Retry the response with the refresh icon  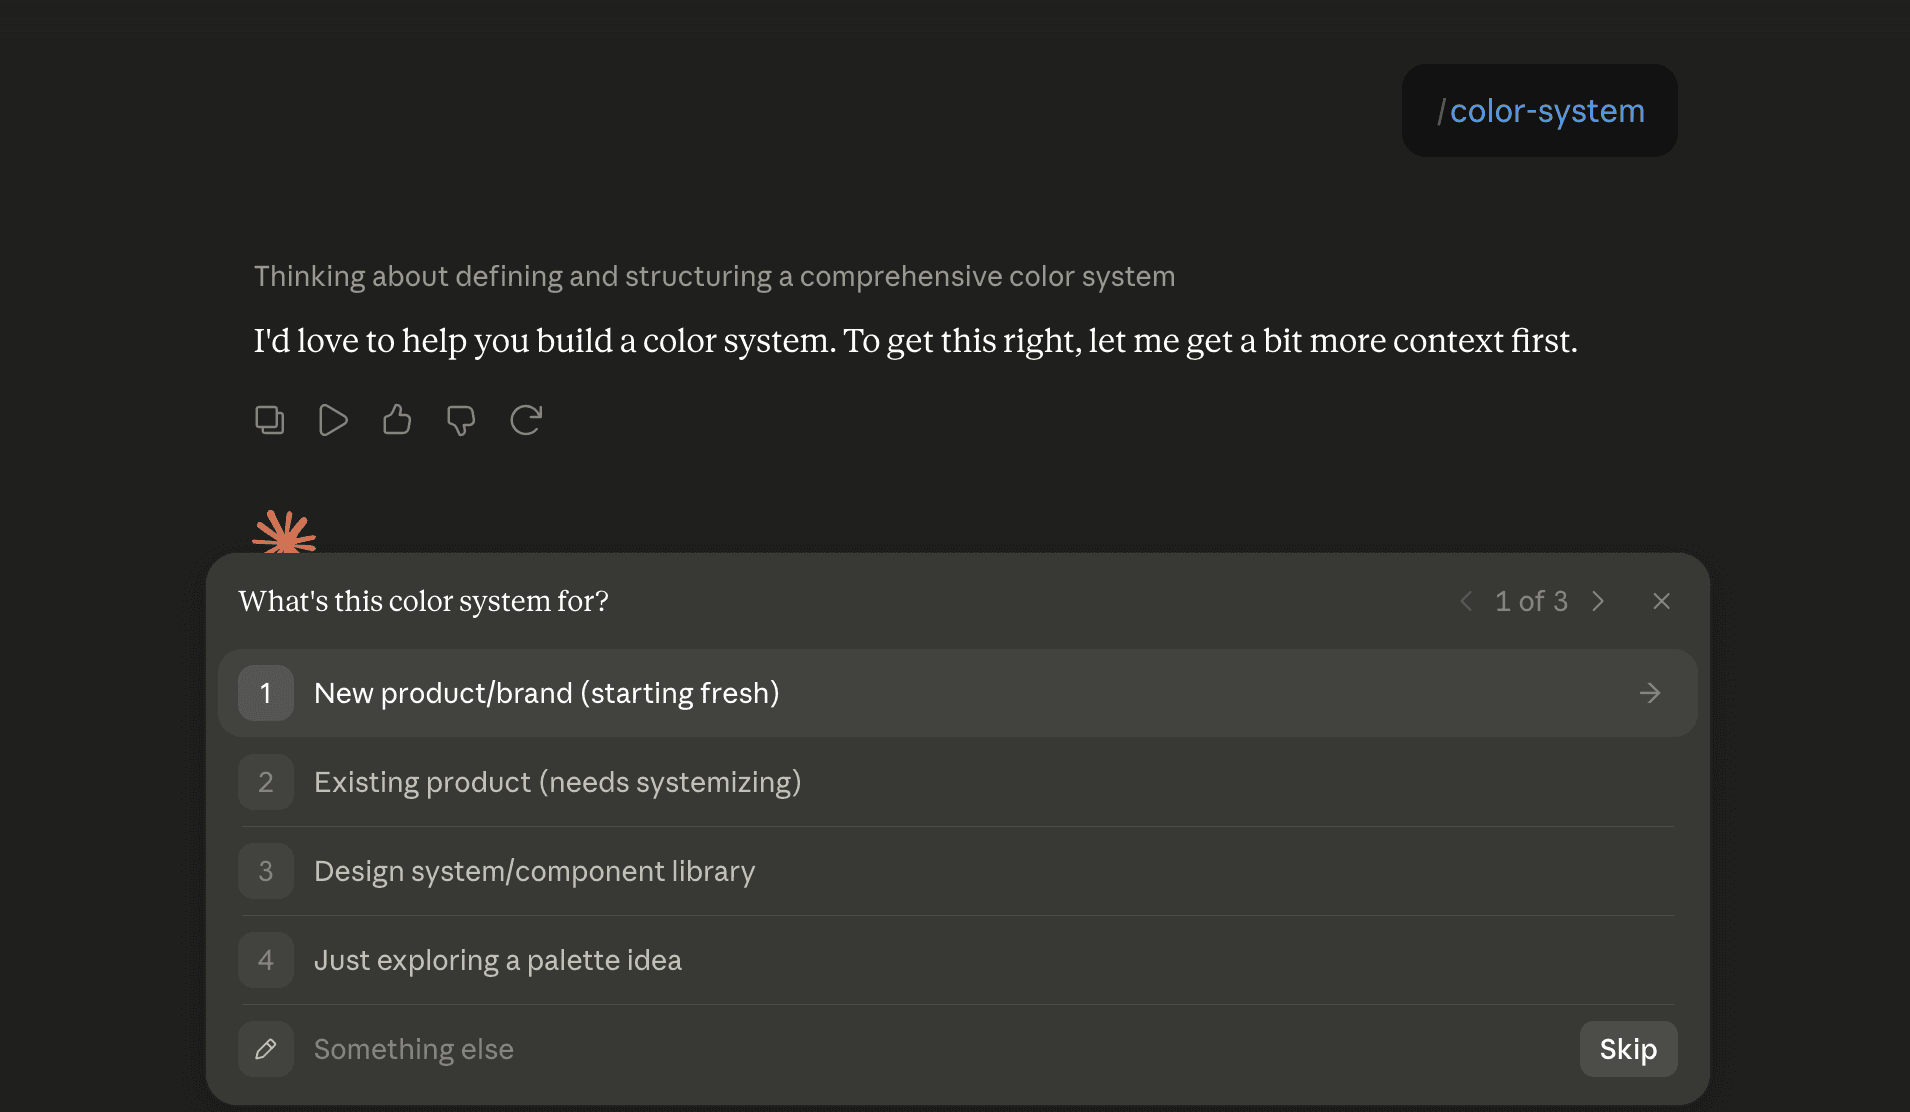click(526, 420)
